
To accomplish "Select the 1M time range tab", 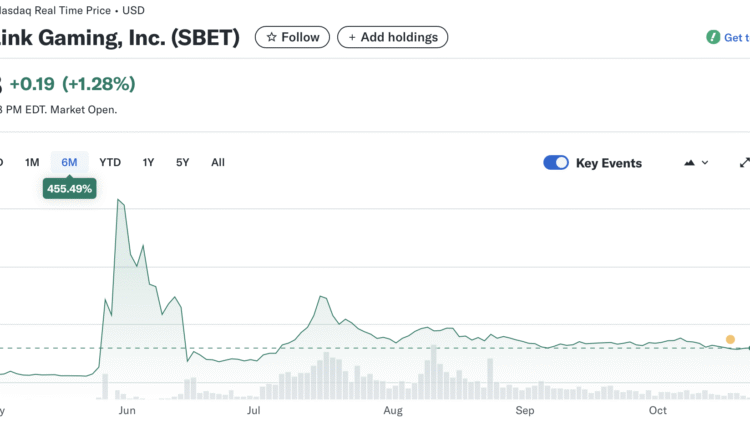I will (32, 162).
